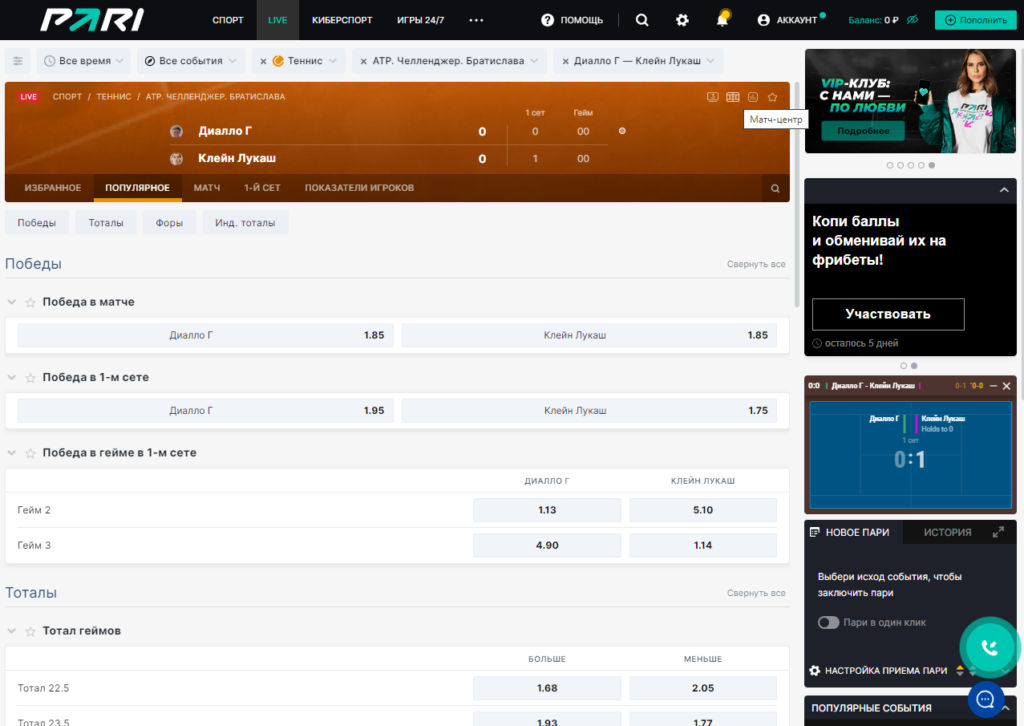Screen dimensions: 1024x726
Task: Open match-center court icon
Action: coord(733,97)
